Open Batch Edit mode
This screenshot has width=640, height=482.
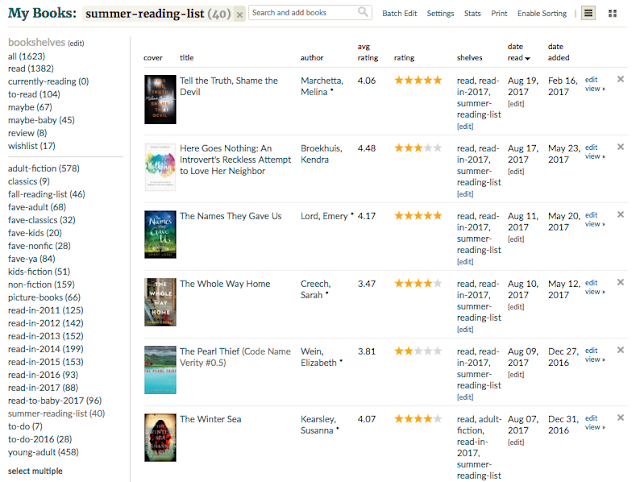tap(400, 13)
